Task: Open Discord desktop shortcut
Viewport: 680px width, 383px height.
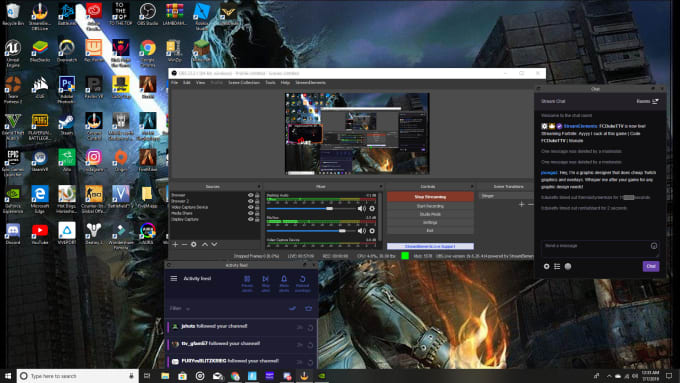Action: tap(13, 233)
